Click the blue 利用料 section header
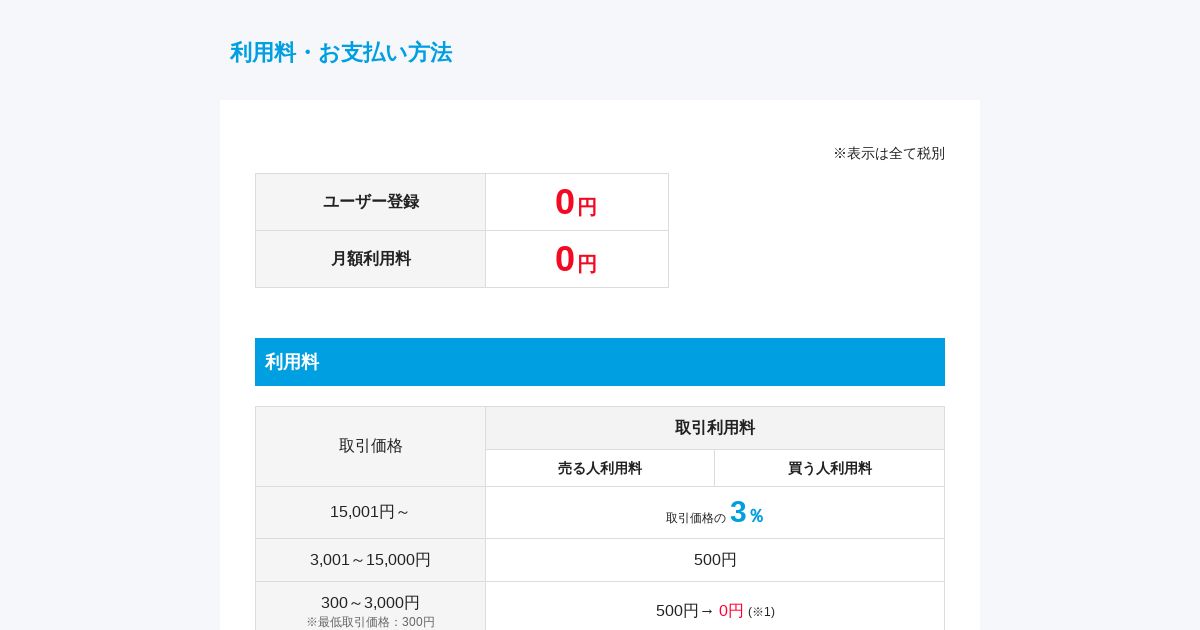The image size is (1200, 630). pos(600,362)
